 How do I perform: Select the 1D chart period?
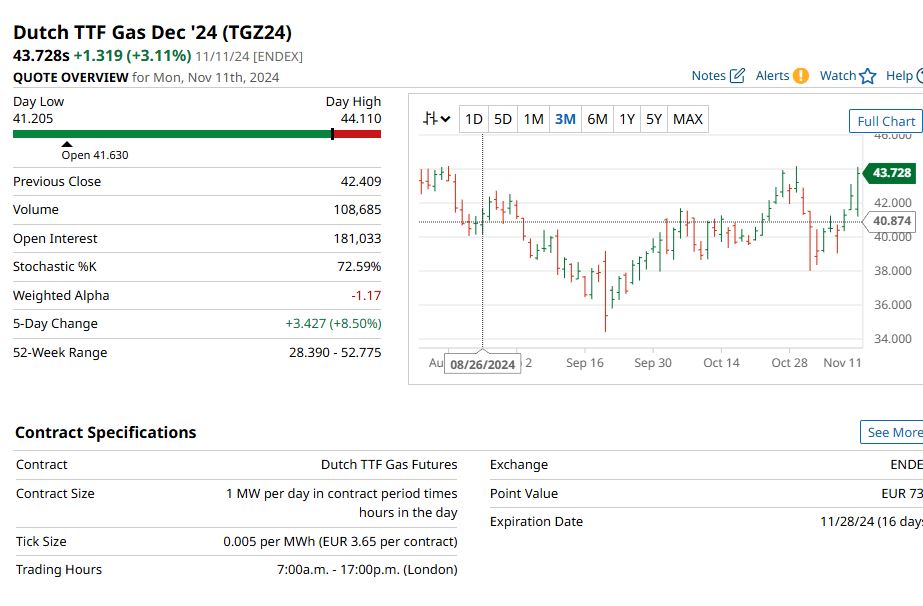click(474, 120)
